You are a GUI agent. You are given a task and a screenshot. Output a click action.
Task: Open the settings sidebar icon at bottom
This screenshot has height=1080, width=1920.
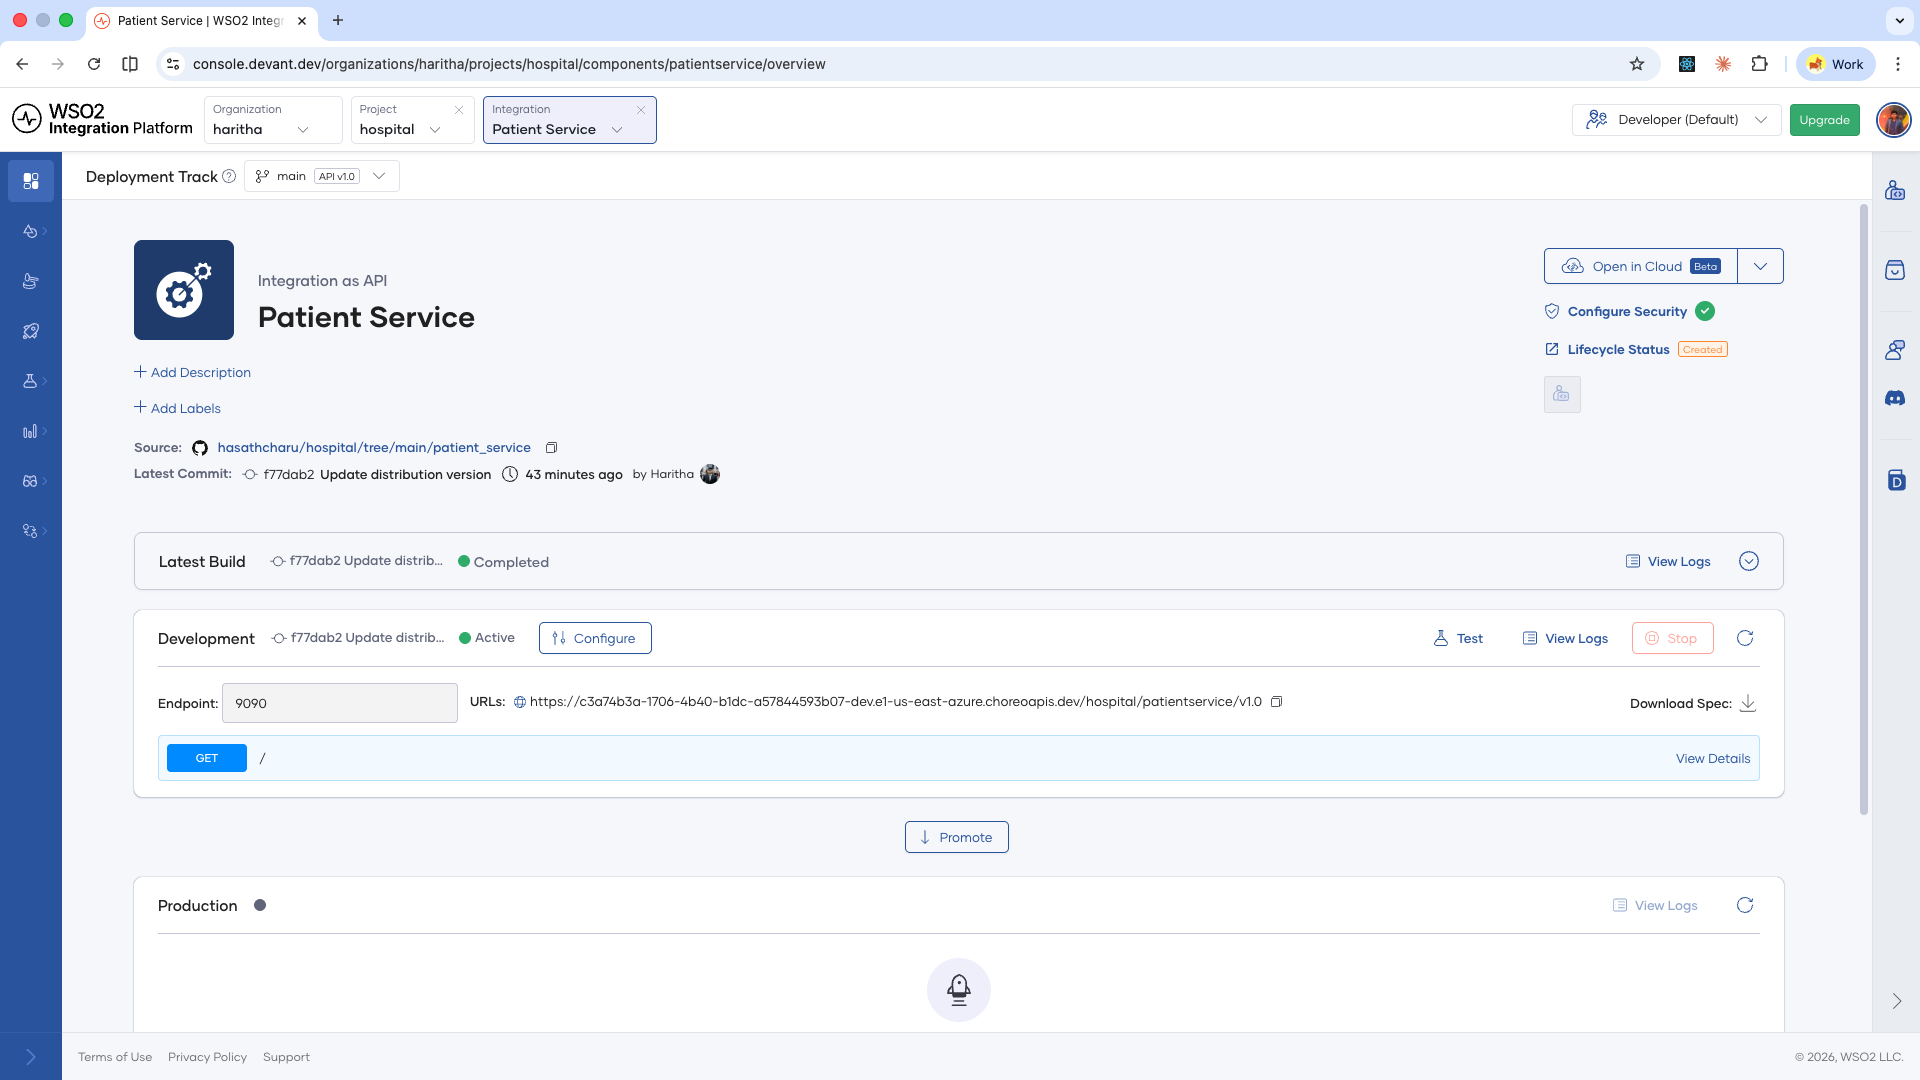[x=31, y=531]
